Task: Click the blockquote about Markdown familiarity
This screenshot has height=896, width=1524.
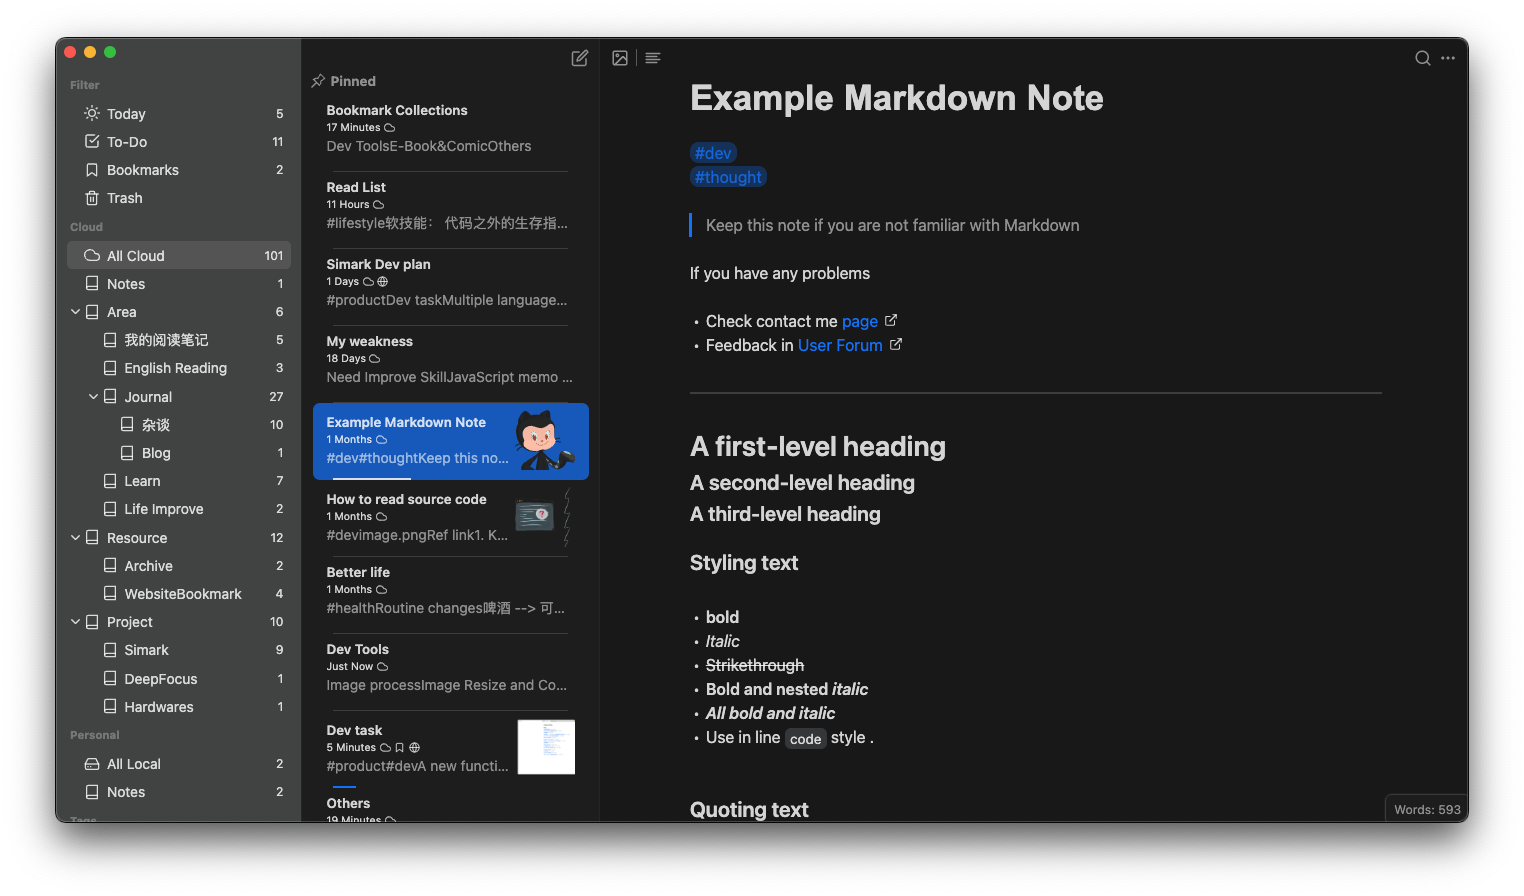Action: 892,225
